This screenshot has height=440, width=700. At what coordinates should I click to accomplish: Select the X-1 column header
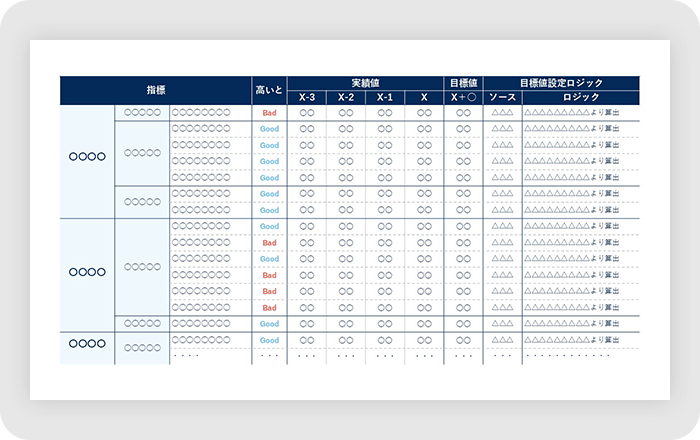(385, 97)
